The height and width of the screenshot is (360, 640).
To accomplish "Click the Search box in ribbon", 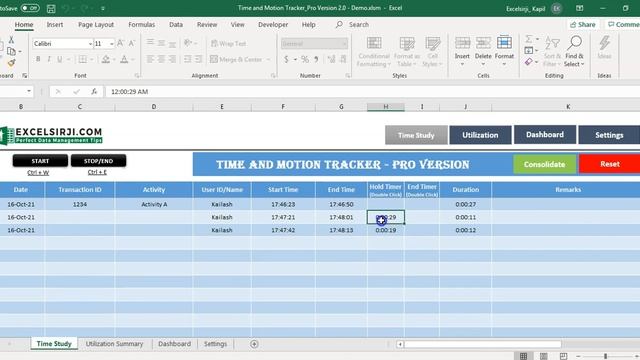I will pyautogui.click(x=352, y=25).
